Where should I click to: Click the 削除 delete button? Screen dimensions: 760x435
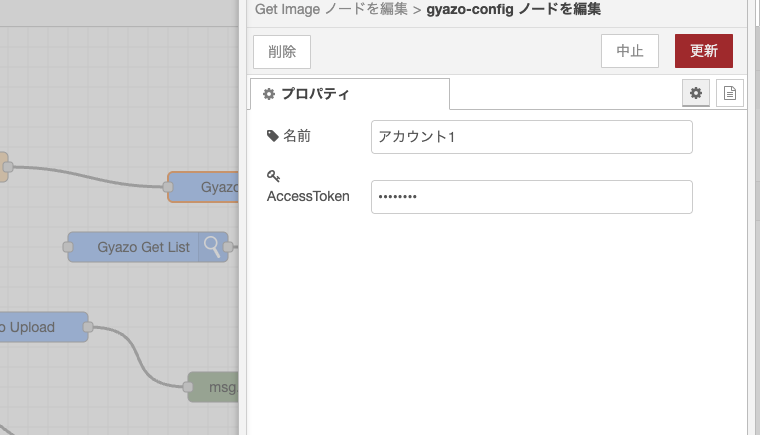coord(282,52)
